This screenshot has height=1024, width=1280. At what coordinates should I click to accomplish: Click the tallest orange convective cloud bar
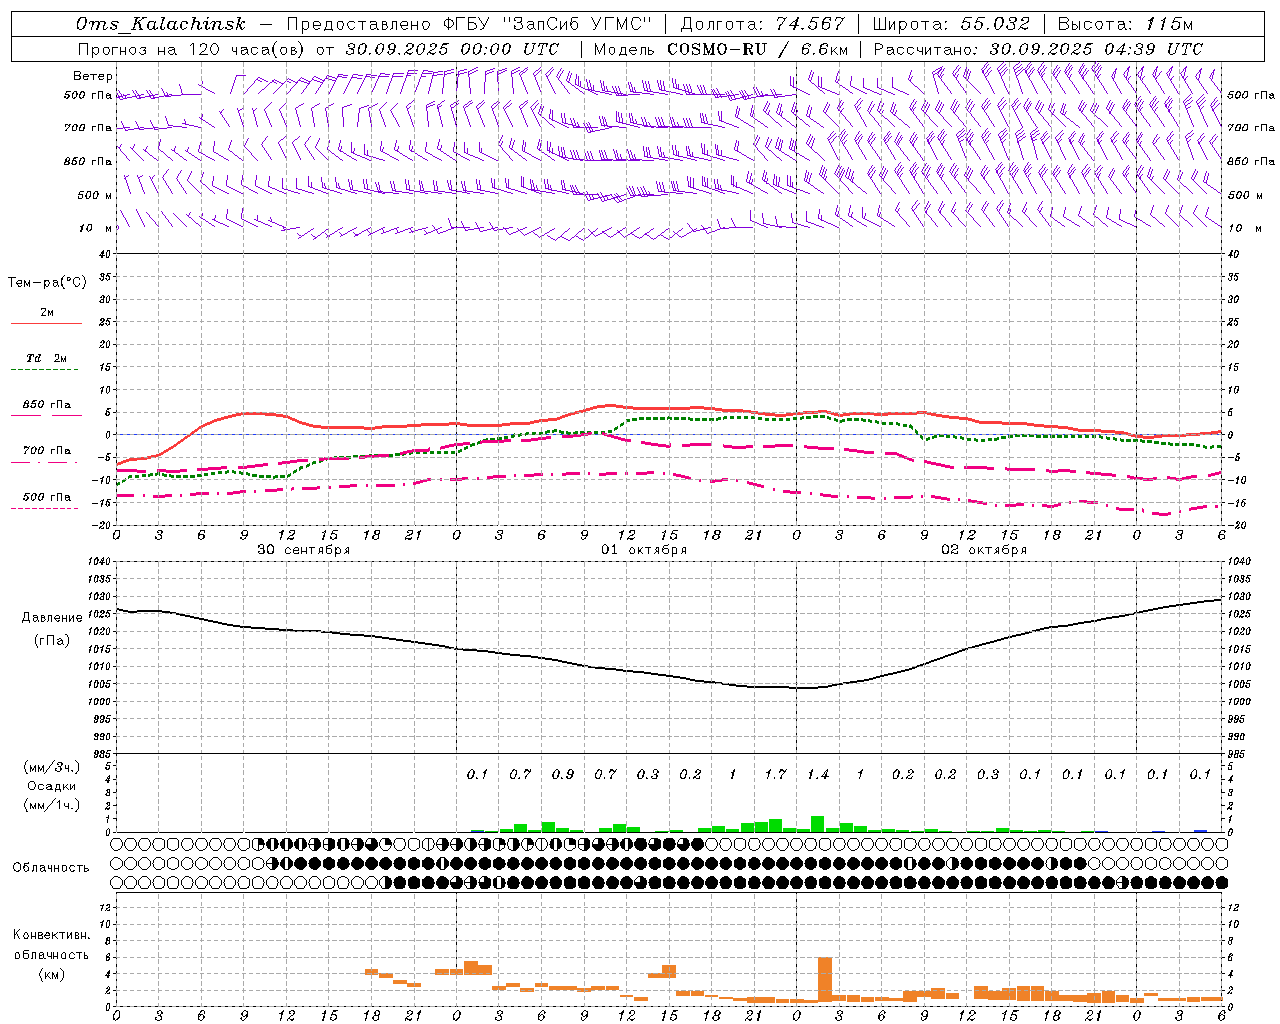pos(825,979)
